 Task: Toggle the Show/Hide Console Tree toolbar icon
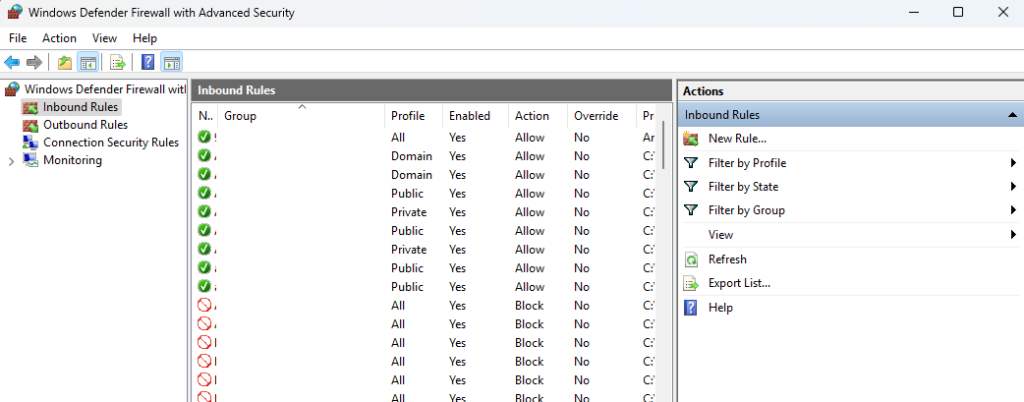pos(87,63)
